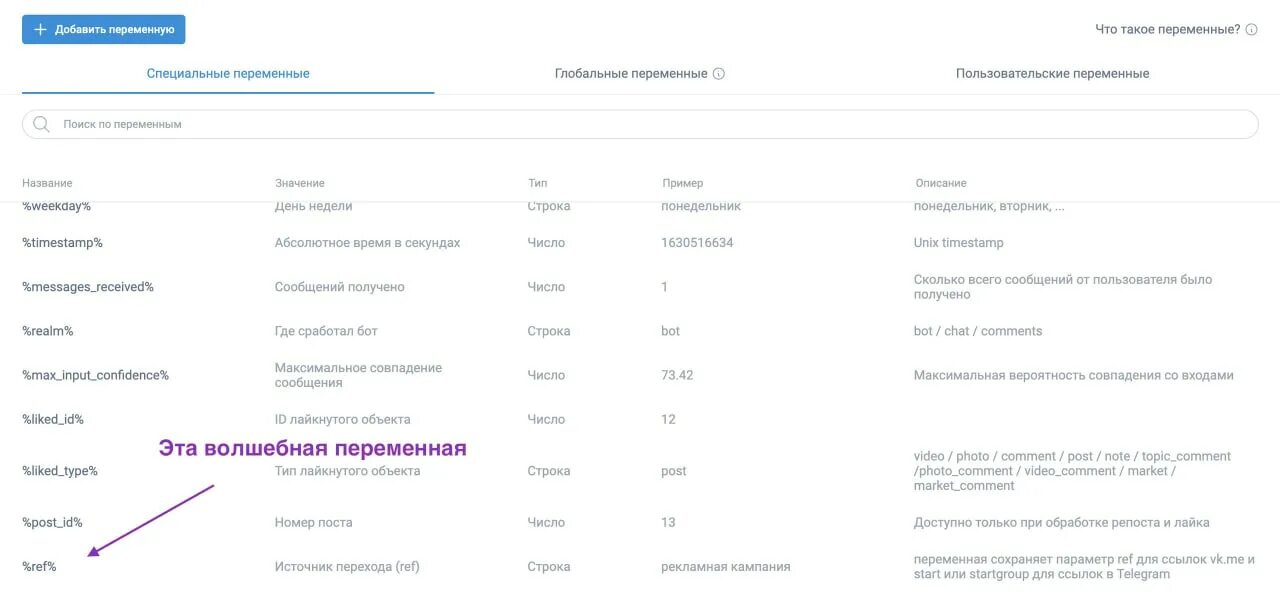This screenshot has width=1280, height=599.
Task: Click the %post_id% variable name
Action: pyautogui.click(x=51, y=521)
